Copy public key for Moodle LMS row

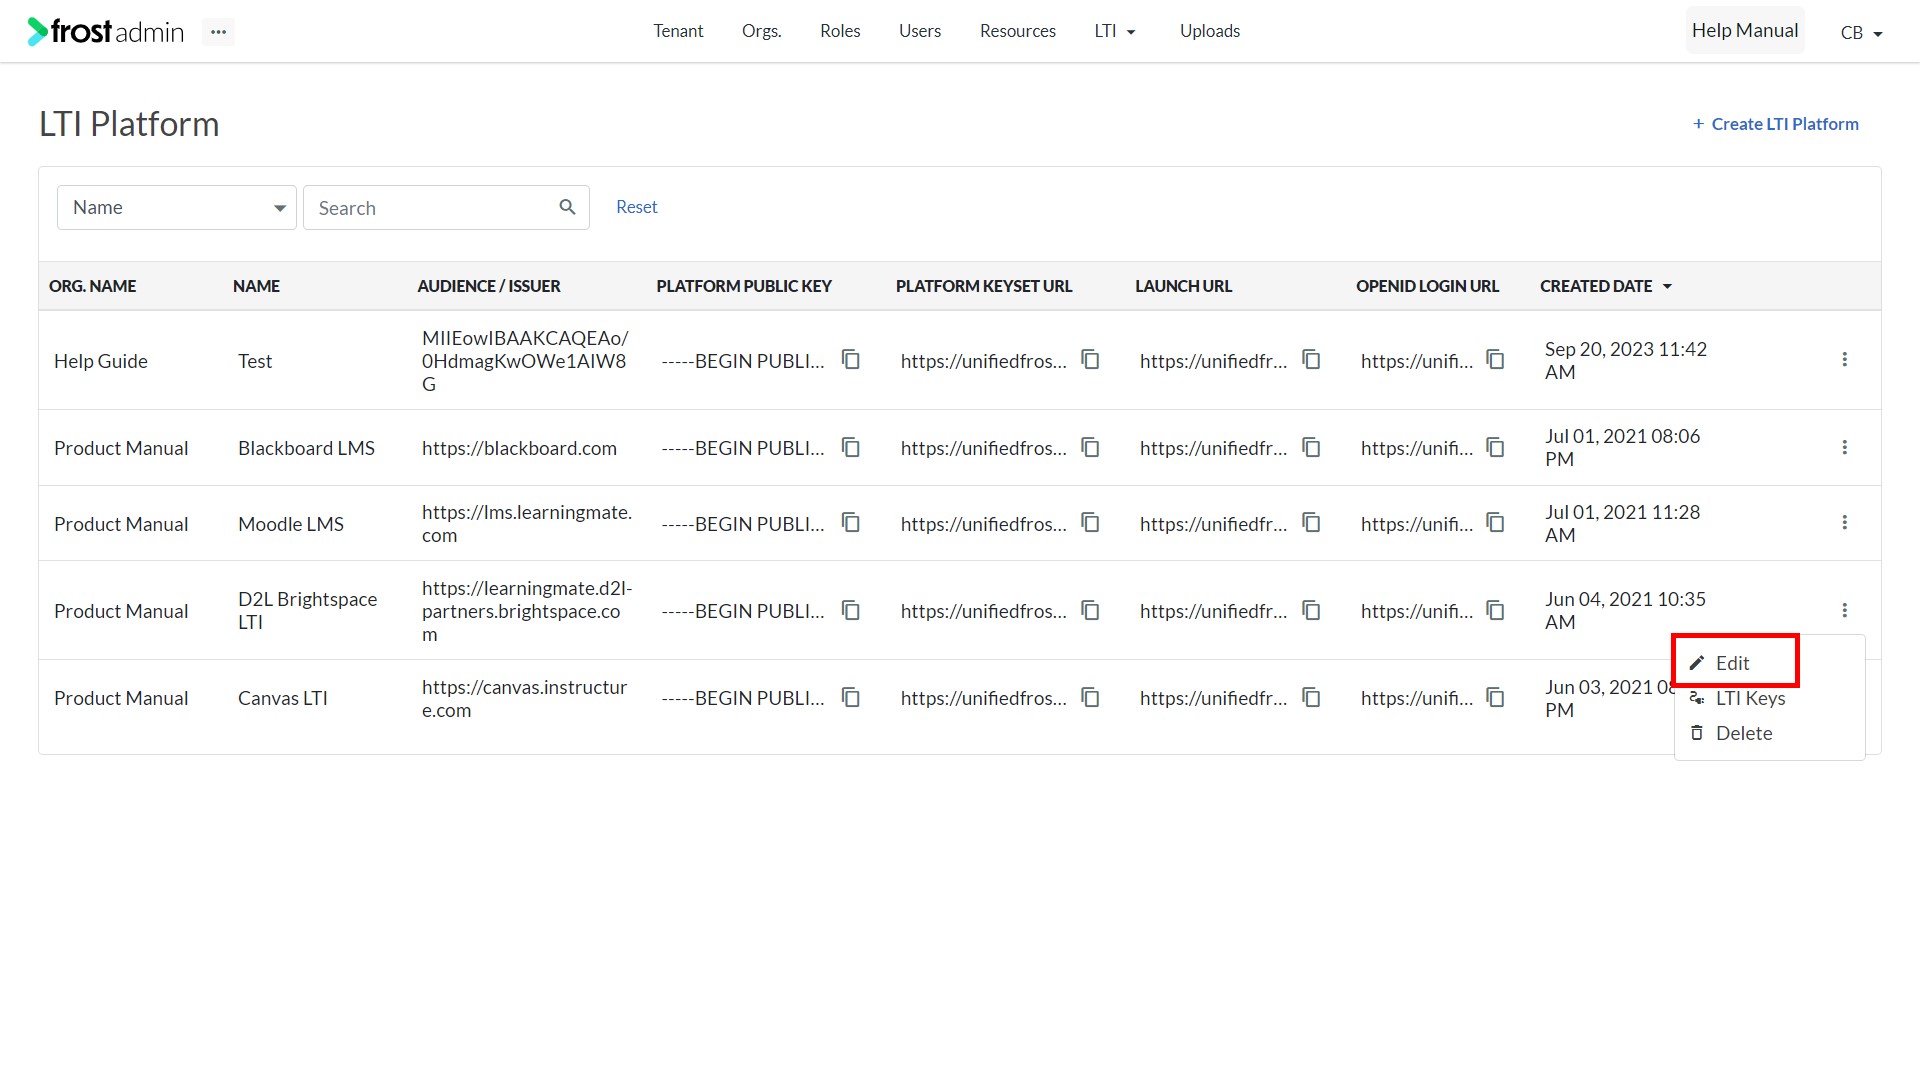pos(851,522)
